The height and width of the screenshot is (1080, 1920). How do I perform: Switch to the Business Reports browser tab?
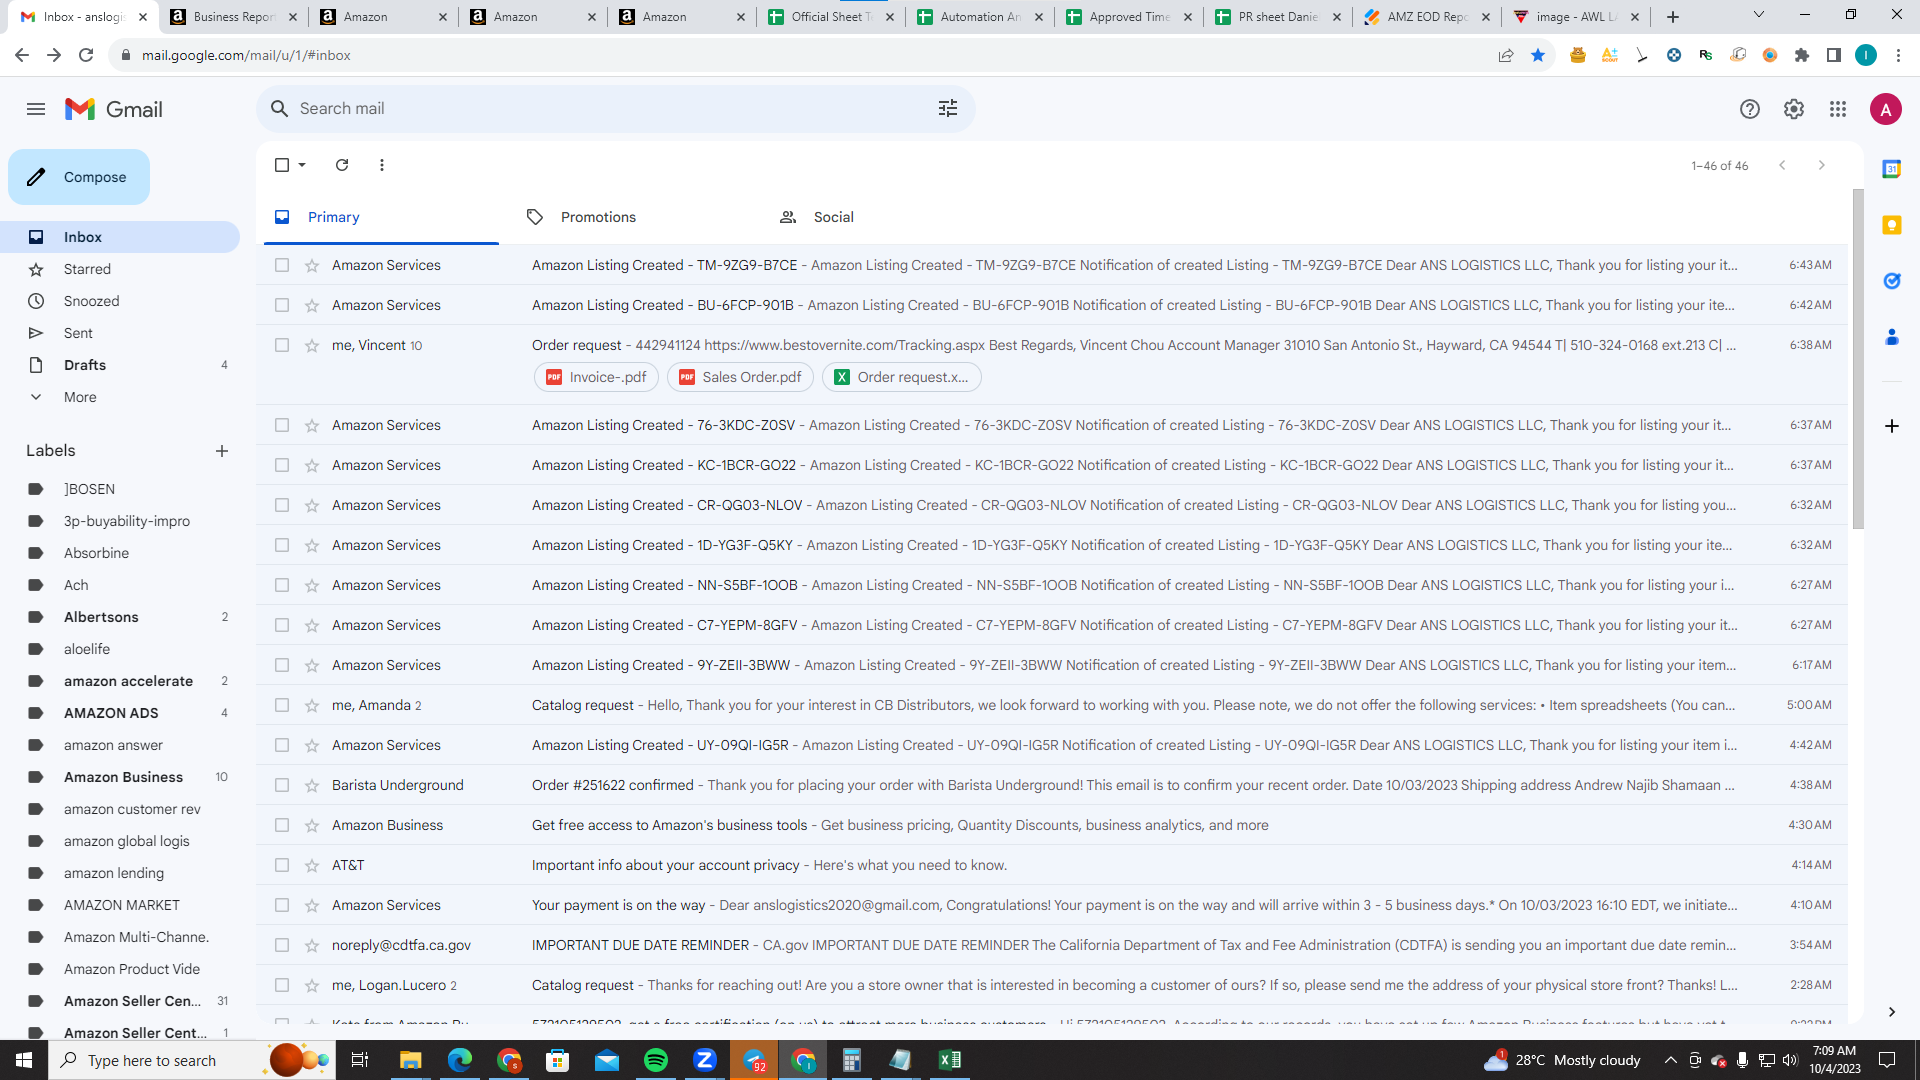(x=233, y=17)
